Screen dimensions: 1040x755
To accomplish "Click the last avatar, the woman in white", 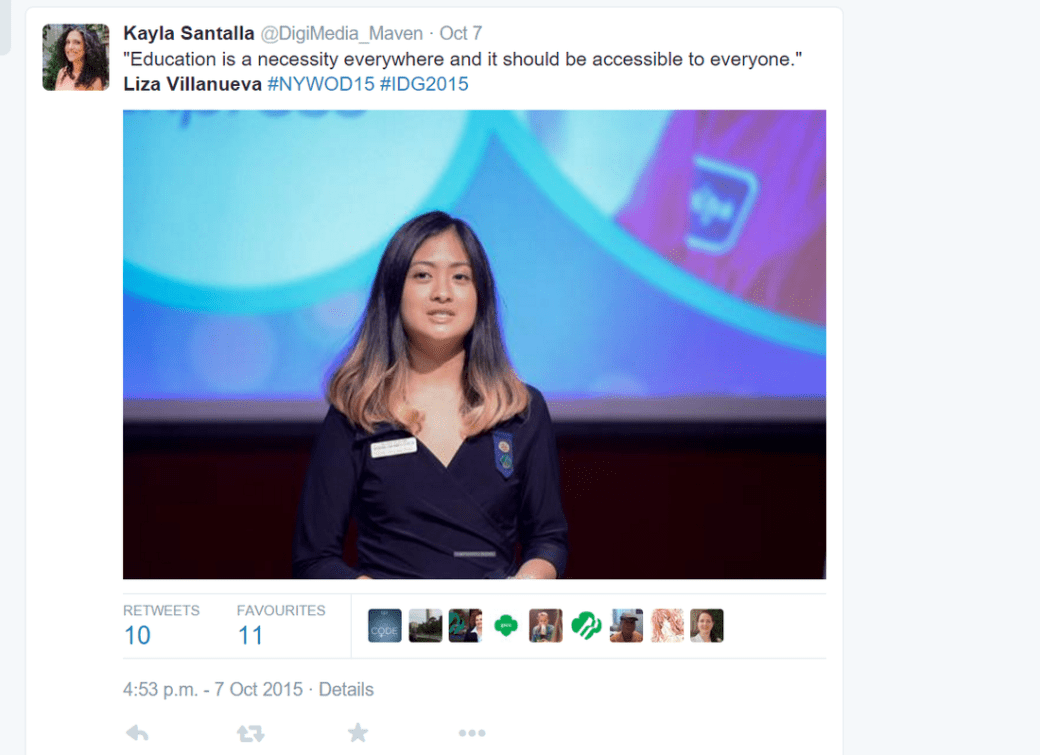I will pyautogui.click(x=707, y=626).
